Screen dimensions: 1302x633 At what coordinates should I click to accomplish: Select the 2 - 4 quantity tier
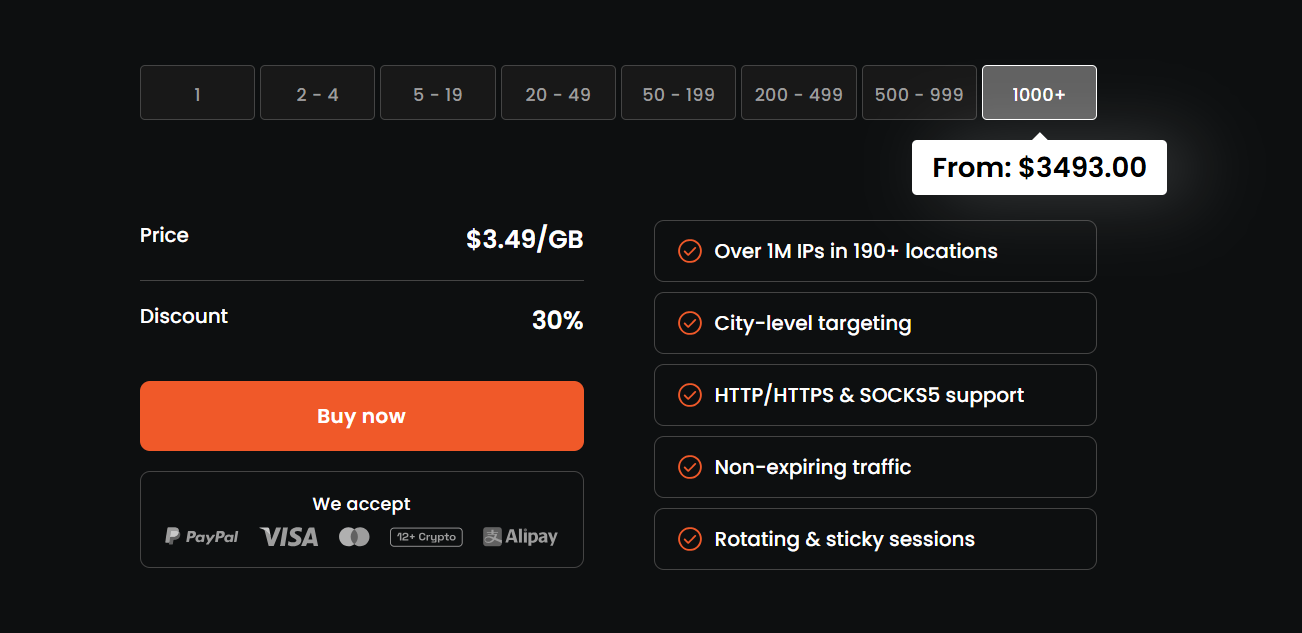pos(317,93)
